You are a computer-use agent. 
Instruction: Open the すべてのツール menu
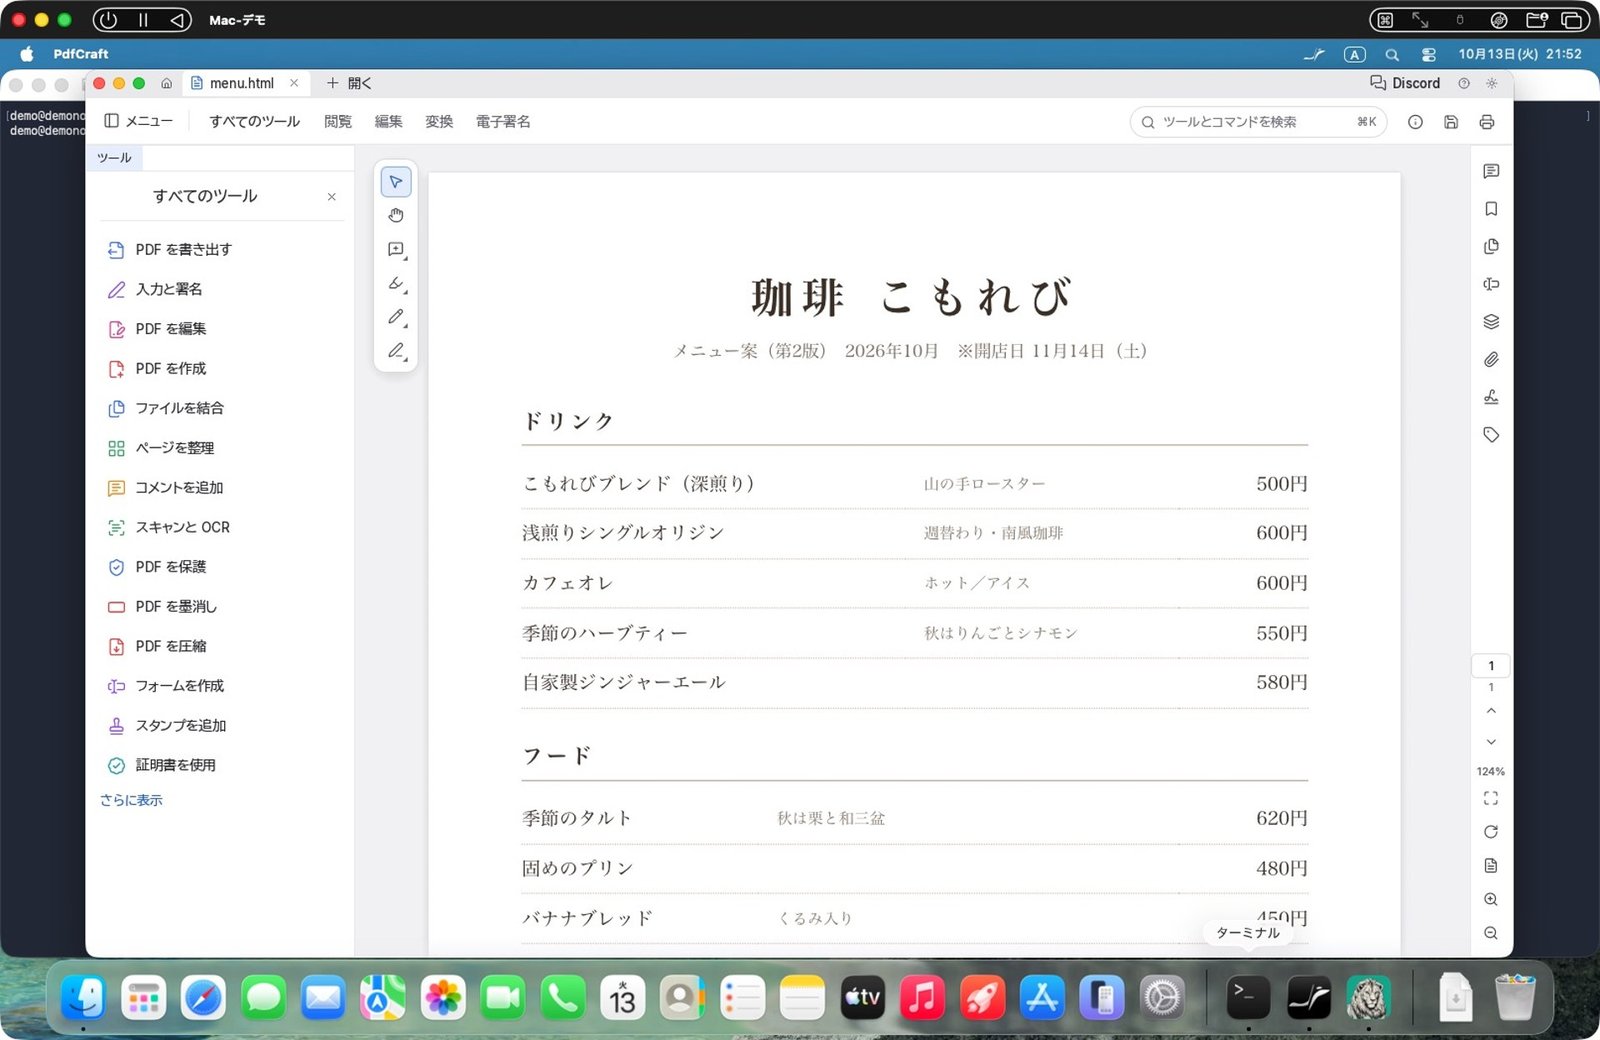pos(254,121)
